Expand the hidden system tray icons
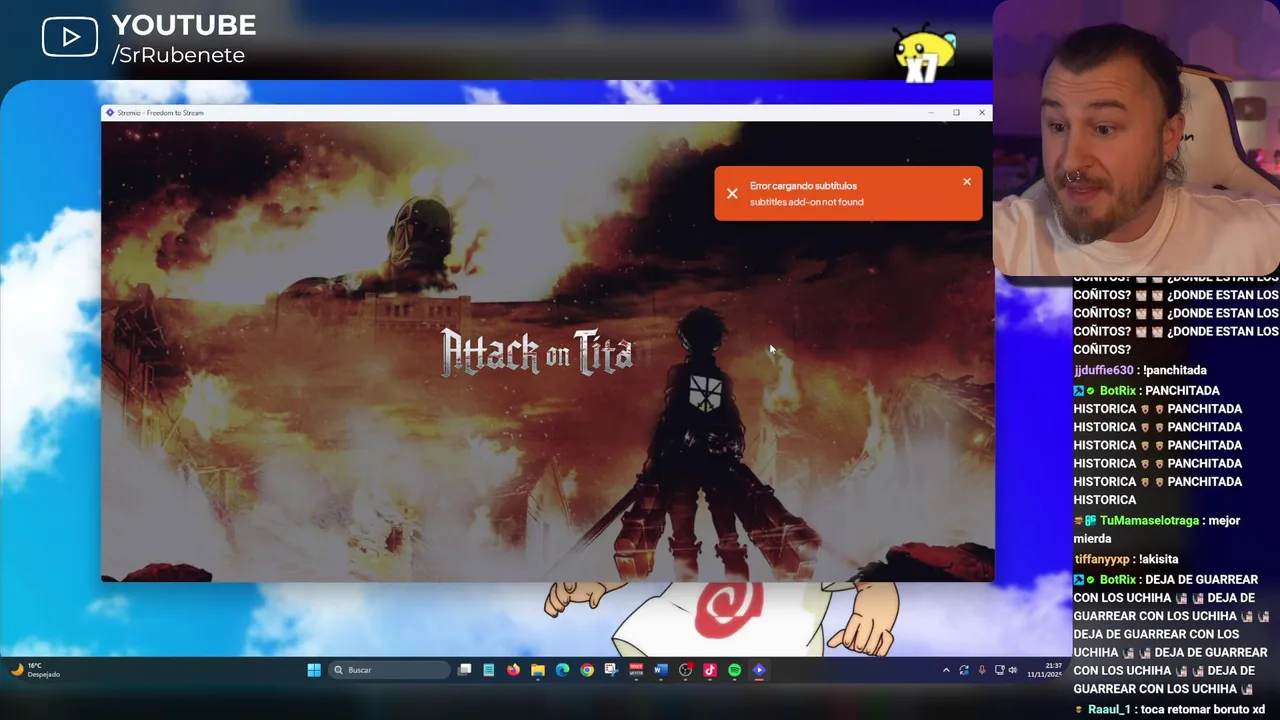This screenshot has width=1280, height=720. tap(946, 670)
